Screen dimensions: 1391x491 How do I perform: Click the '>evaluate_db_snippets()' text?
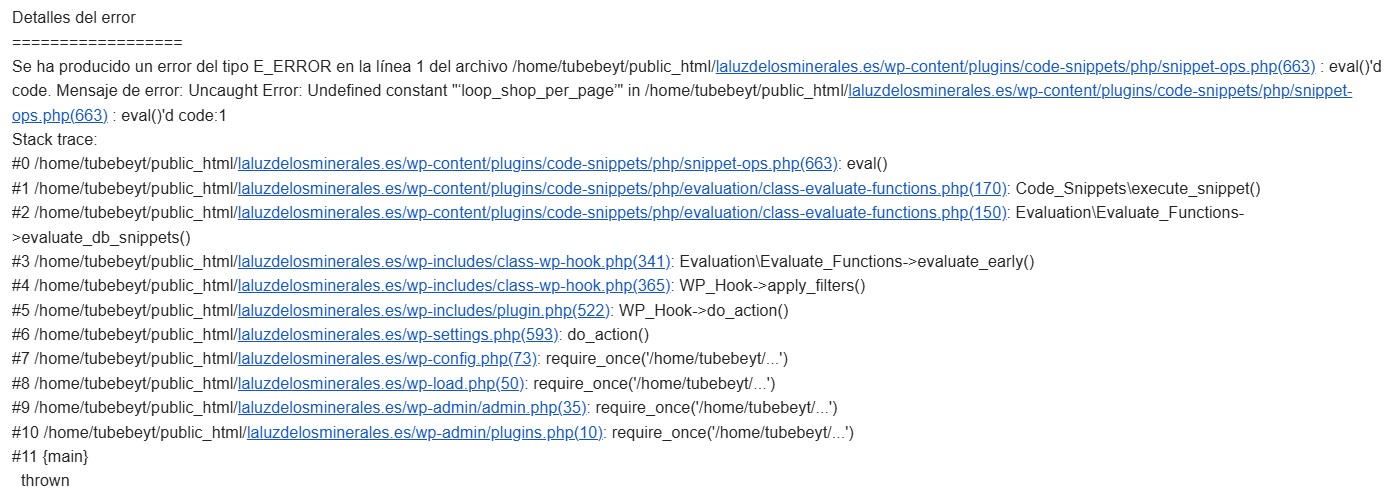[x=101, y=237]
